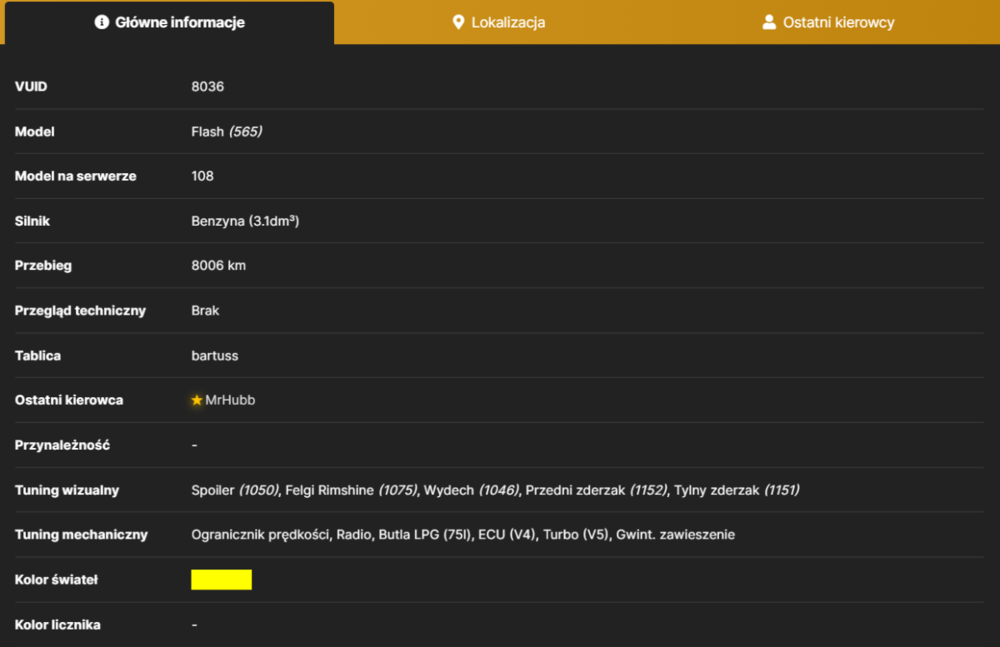Click the Przegląd techniczny value Brak
This screenshot has width=1000, height=647.
point(205,311)
